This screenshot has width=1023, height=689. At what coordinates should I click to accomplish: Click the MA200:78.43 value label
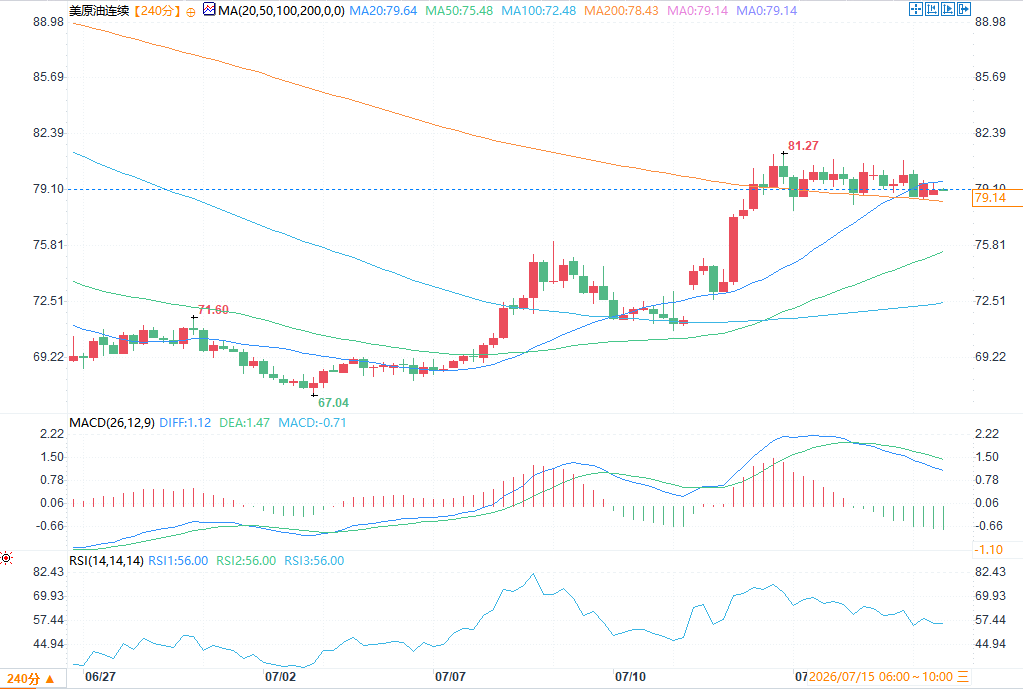tap(621, 10)
